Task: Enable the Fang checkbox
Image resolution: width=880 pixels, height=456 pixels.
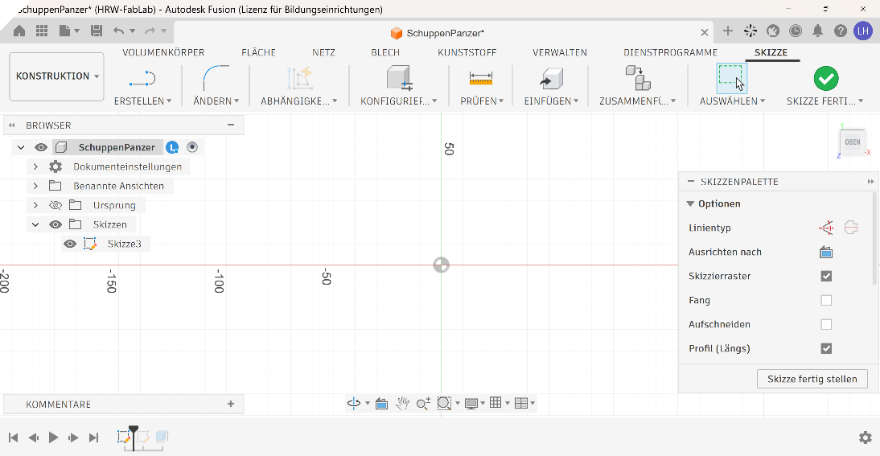Action: click(x=826, y=300)
